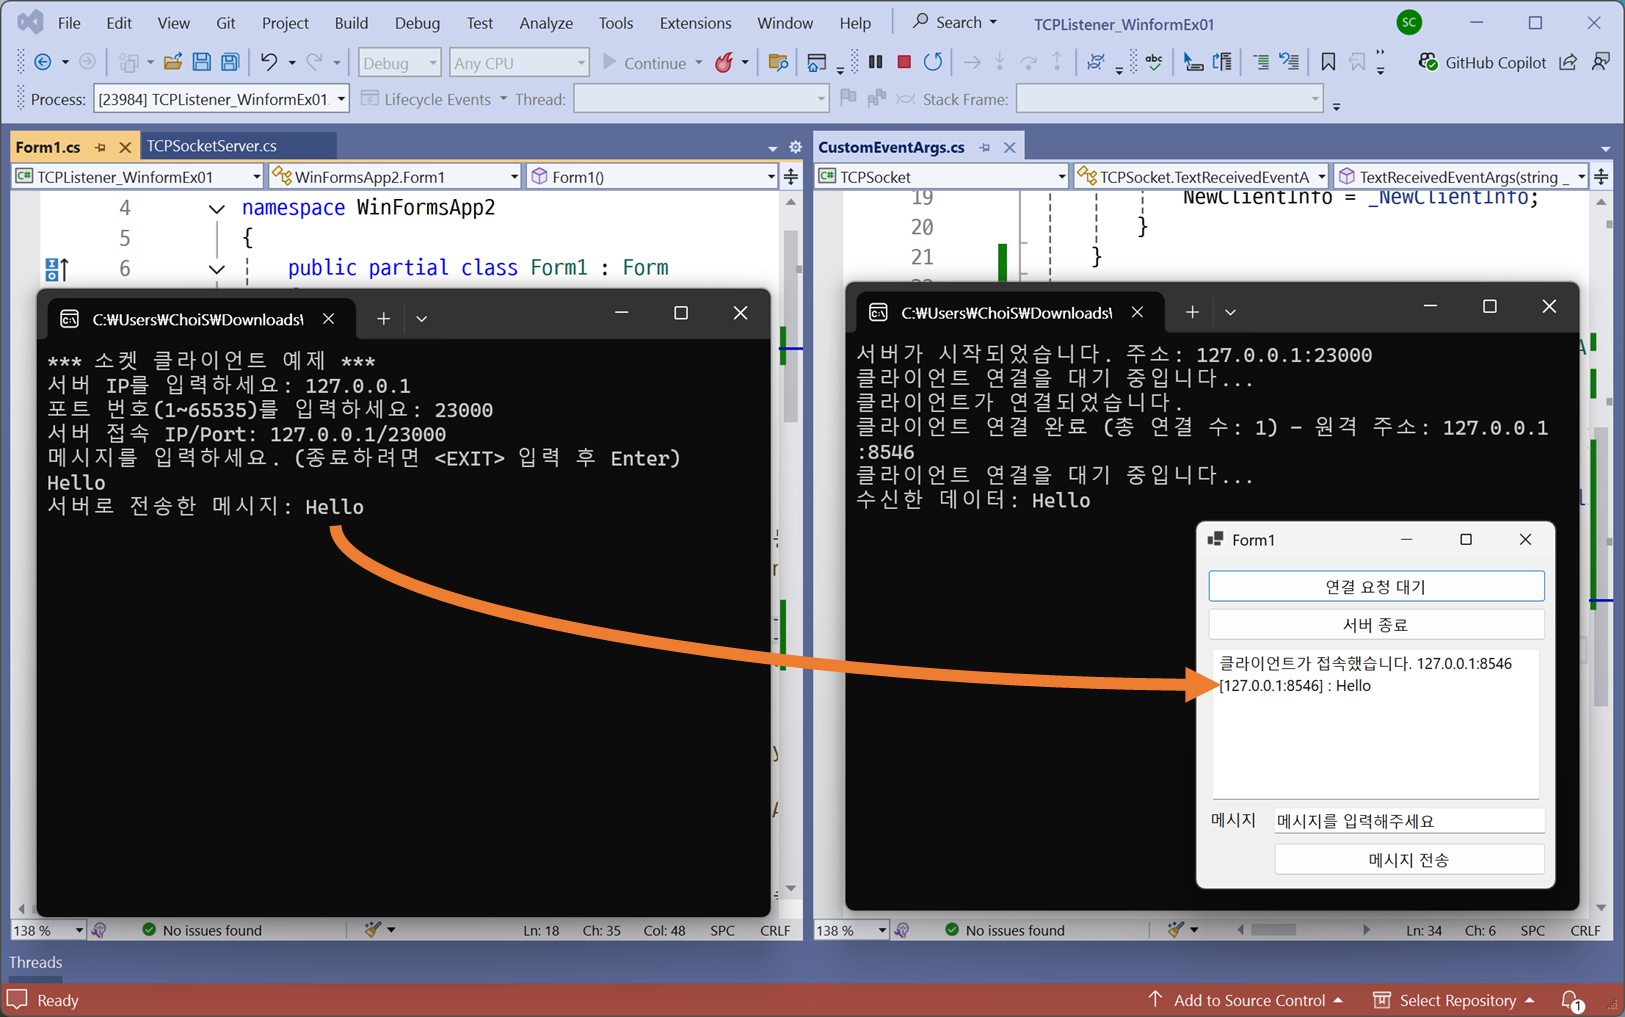
Task: Click the left editor settings gear icon
Action: tap(795, 147)
